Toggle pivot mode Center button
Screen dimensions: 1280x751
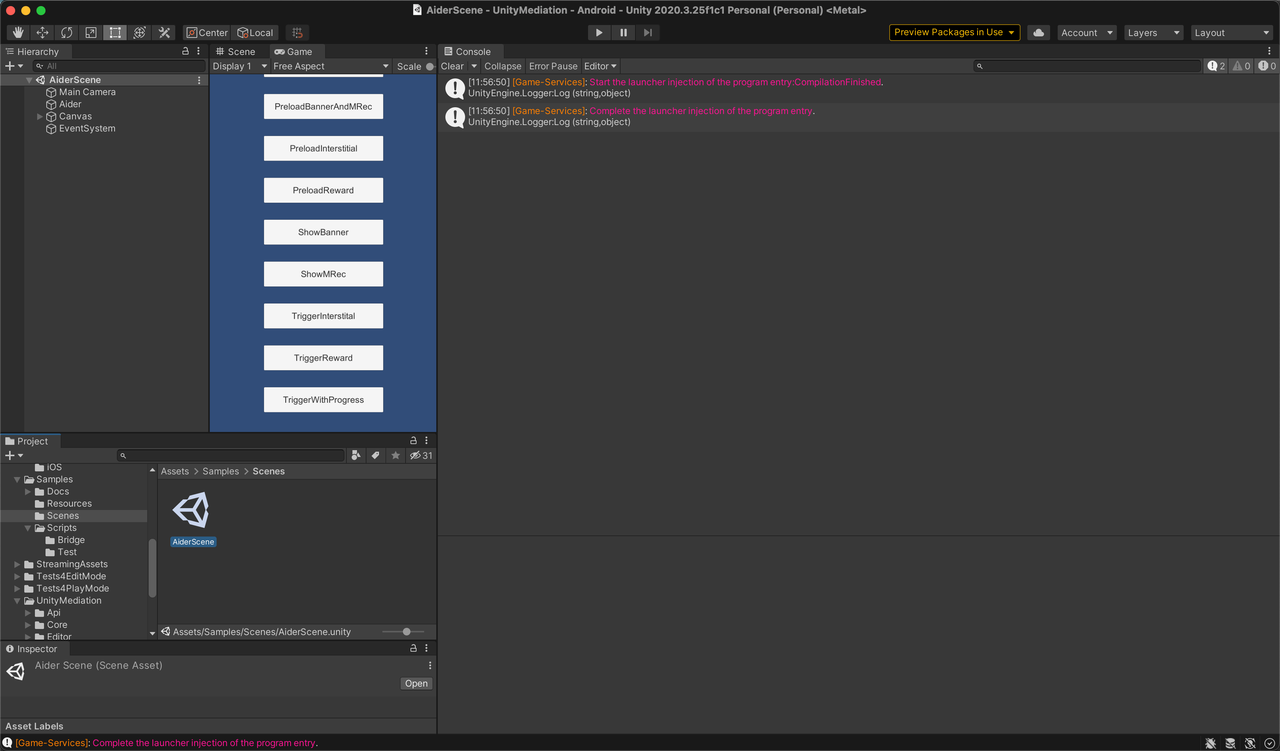[207, 33]
